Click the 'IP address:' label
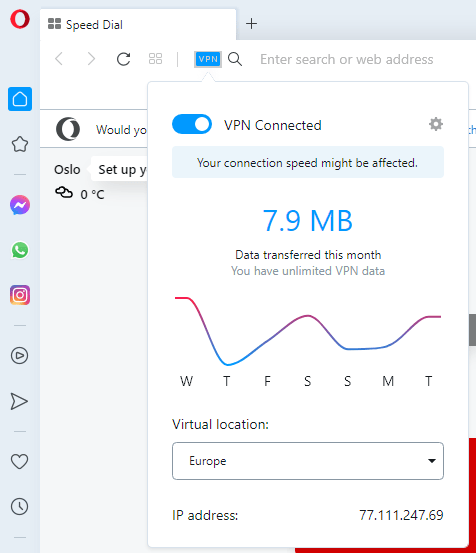The height and width of the screenshot is (553, 476). [x=205, y=515]
